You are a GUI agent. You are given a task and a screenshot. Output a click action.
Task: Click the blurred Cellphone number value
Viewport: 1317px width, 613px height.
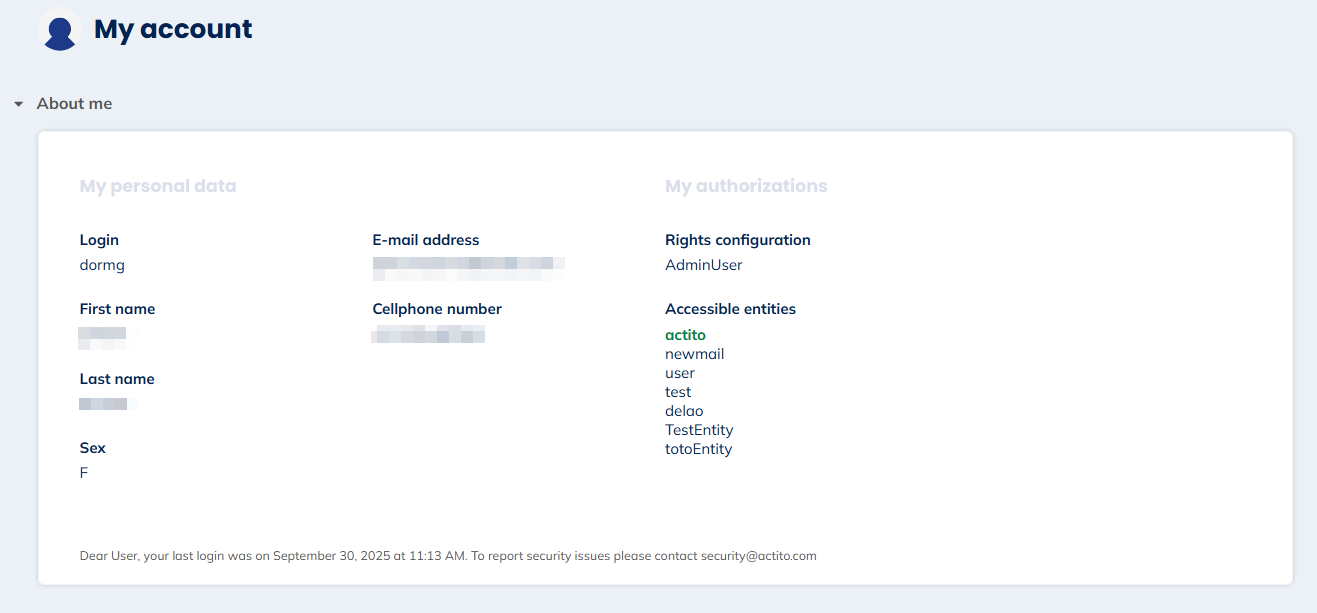[x=428, y=334]
